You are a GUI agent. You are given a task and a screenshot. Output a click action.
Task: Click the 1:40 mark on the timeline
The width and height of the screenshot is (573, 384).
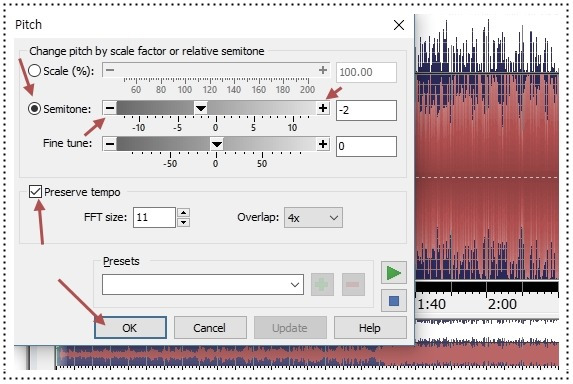coord(432,304)
